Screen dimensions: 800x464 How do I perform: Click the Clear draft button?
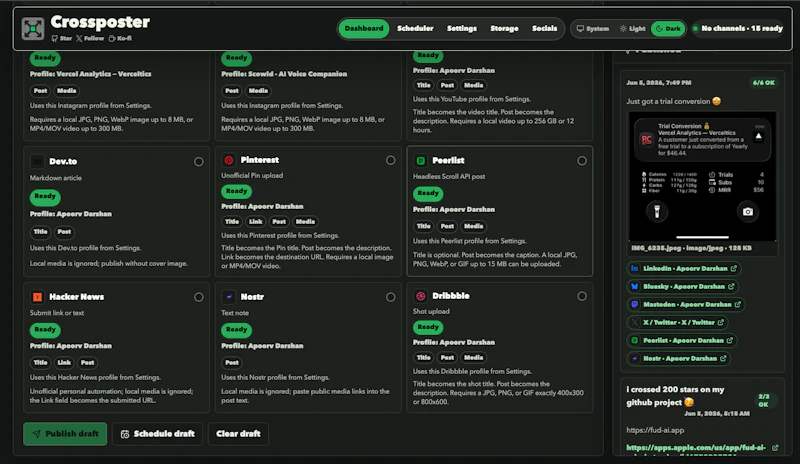(238, 434)
